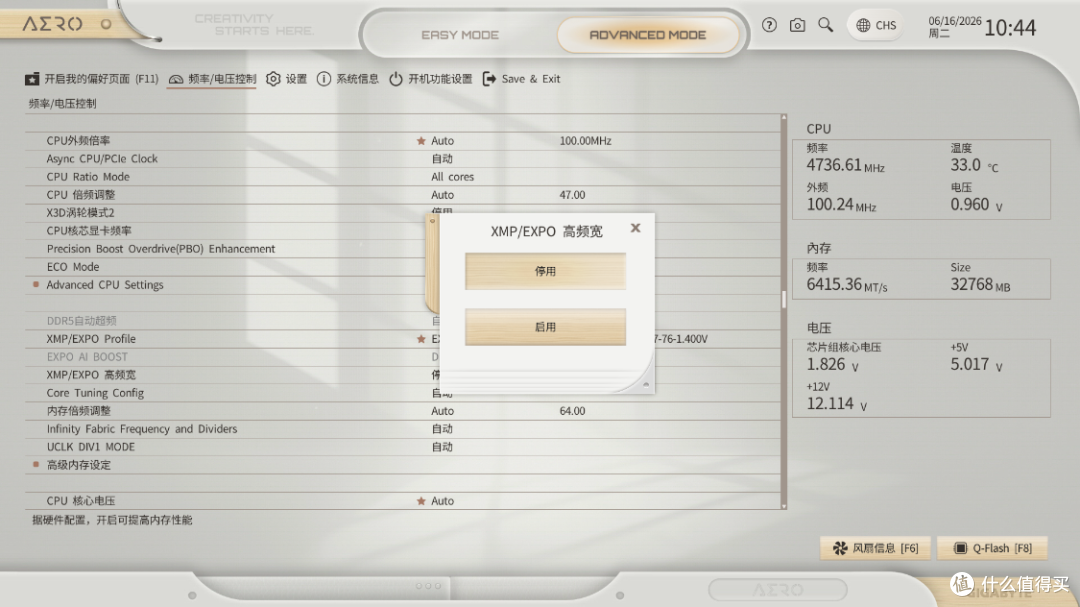Open the 系统信息 system info tab
Screen dimensions: 1080x607
pyautogui.click(x=348, y=79)
